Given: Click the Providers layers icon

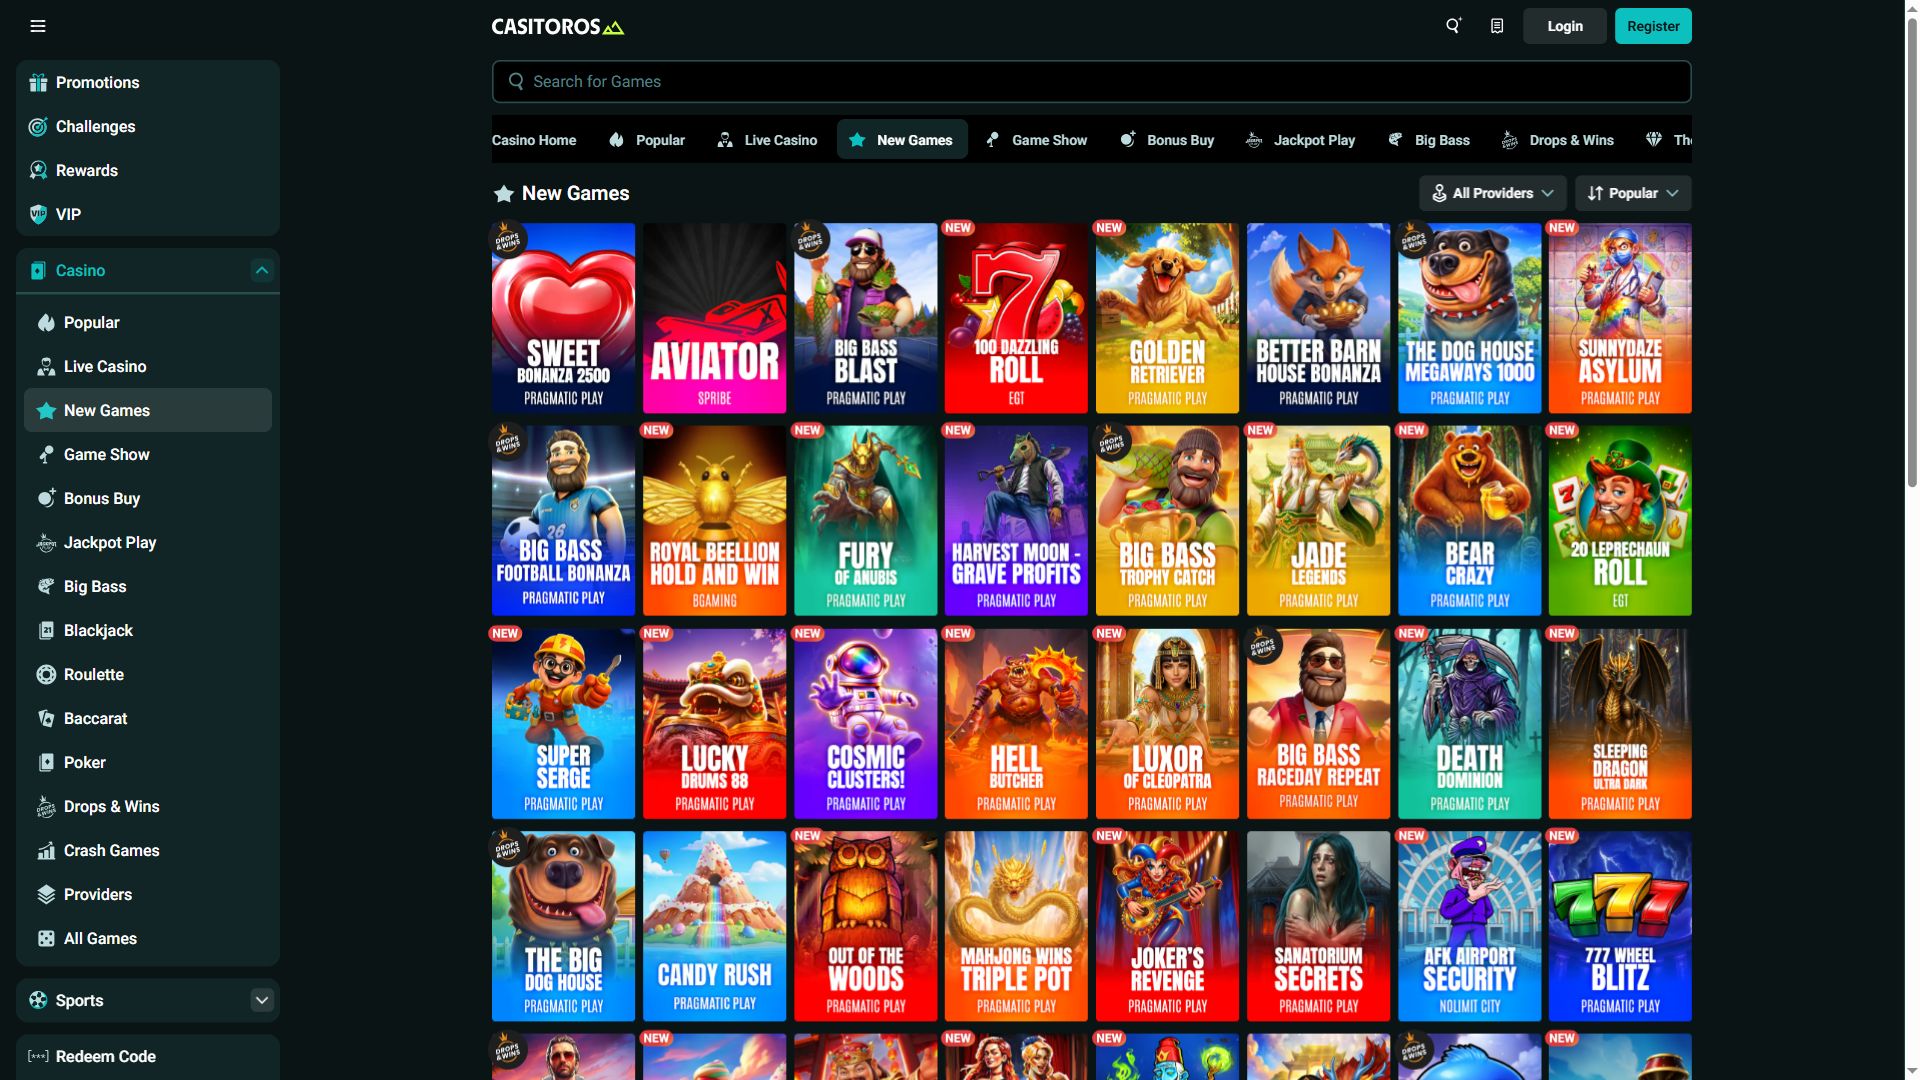Looking at the screenshot, I should coord(46,894).
